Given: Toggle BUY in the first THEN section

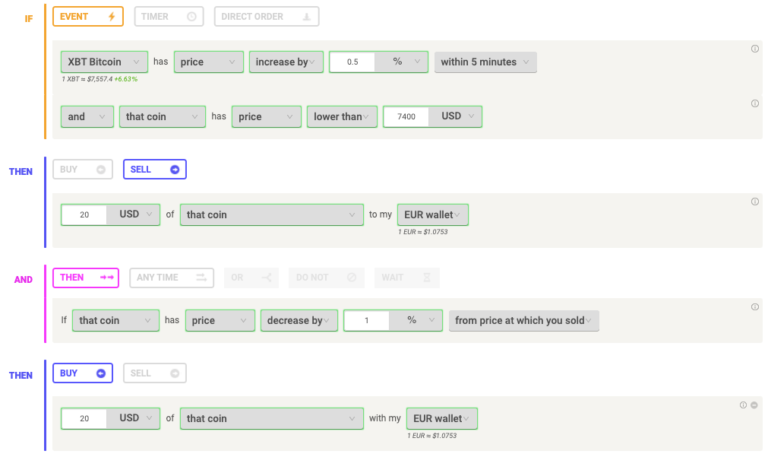Looking at the screenshot, I should point(83,169).
